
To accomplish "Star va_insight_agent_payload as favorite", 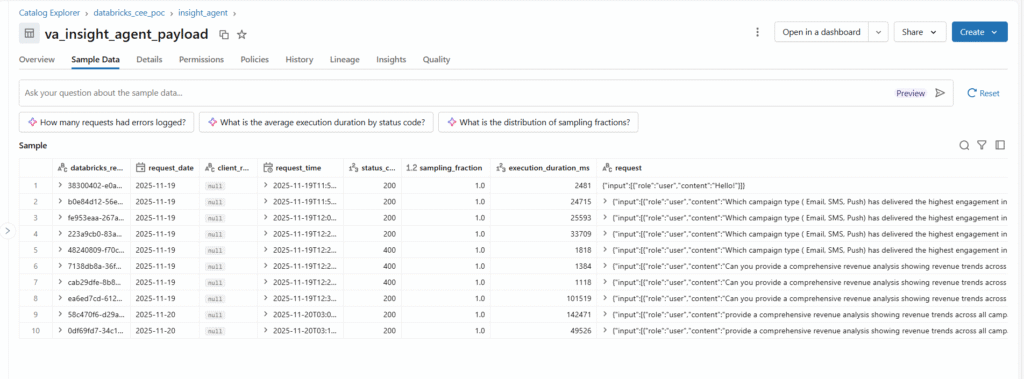I will [x=242, y=35].
